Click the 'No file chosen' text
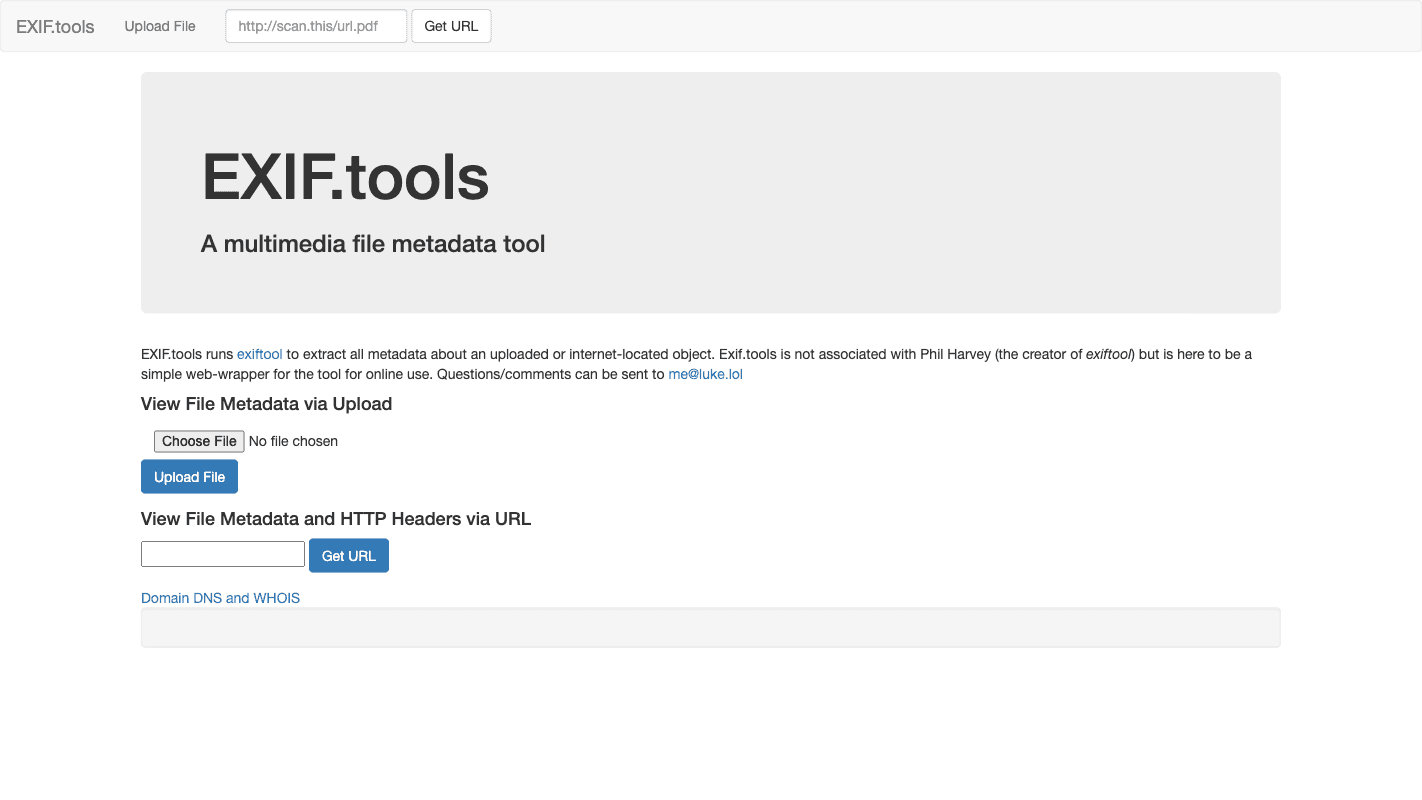Image resolution: width=1422 pixels, height=800 pixels. pyautogui.click(x=293, y=441)
